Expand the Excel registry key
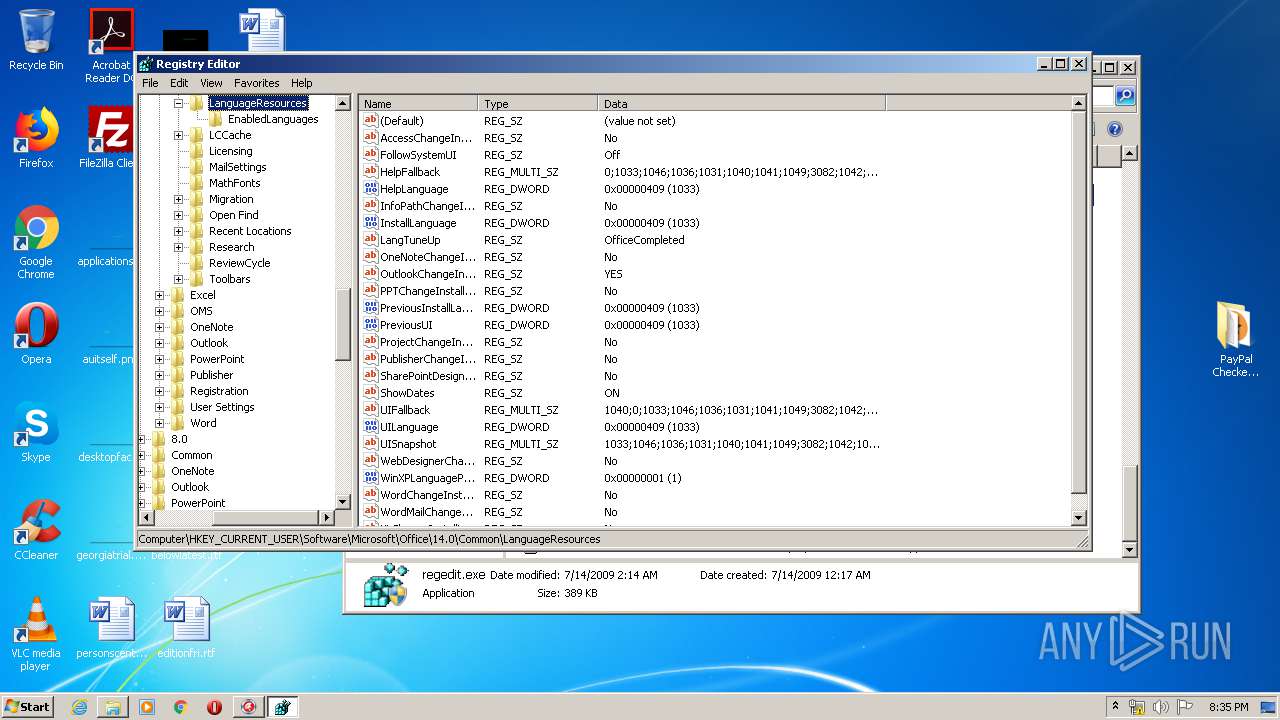Screen dimensions: 1280x720 point(160,295)
